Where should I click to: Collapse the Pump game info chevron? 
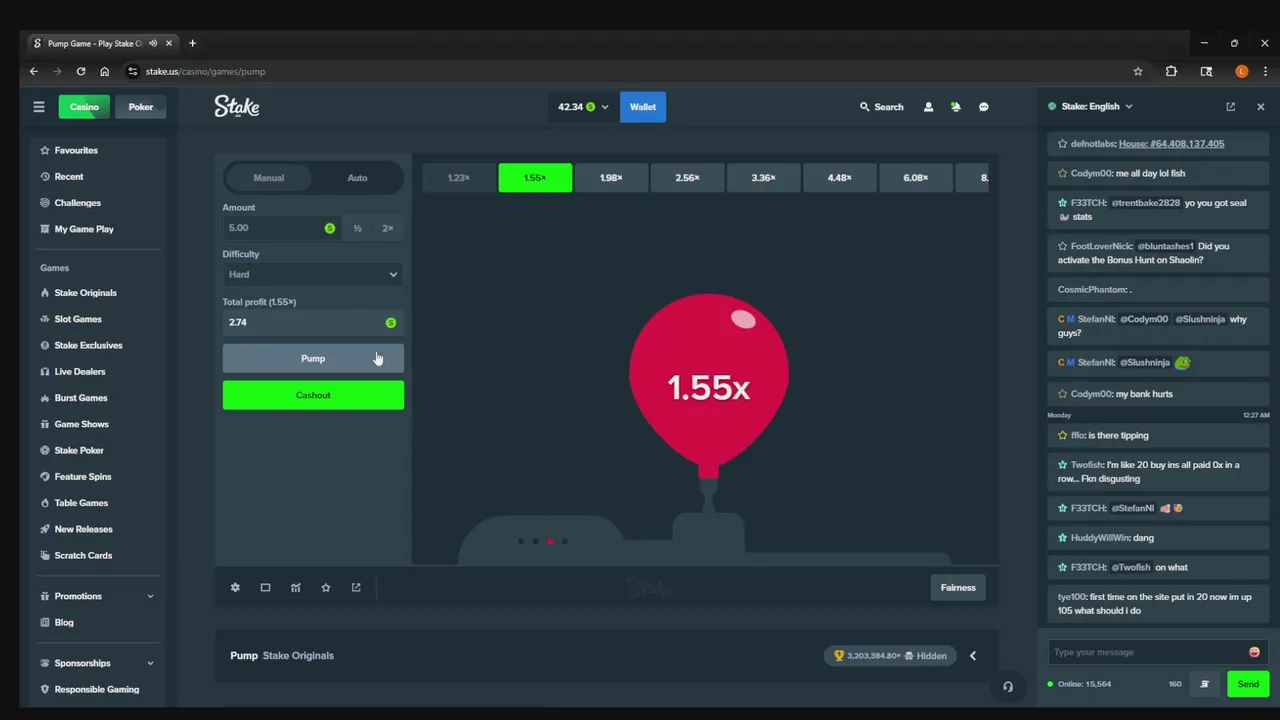[x=973, y=656]
